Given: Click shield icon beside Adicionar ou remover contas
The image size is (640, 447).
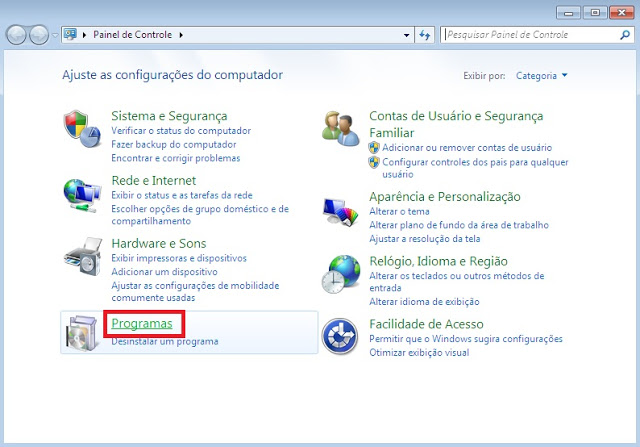Looking at the screenshot, I should [x=374, y=147].
